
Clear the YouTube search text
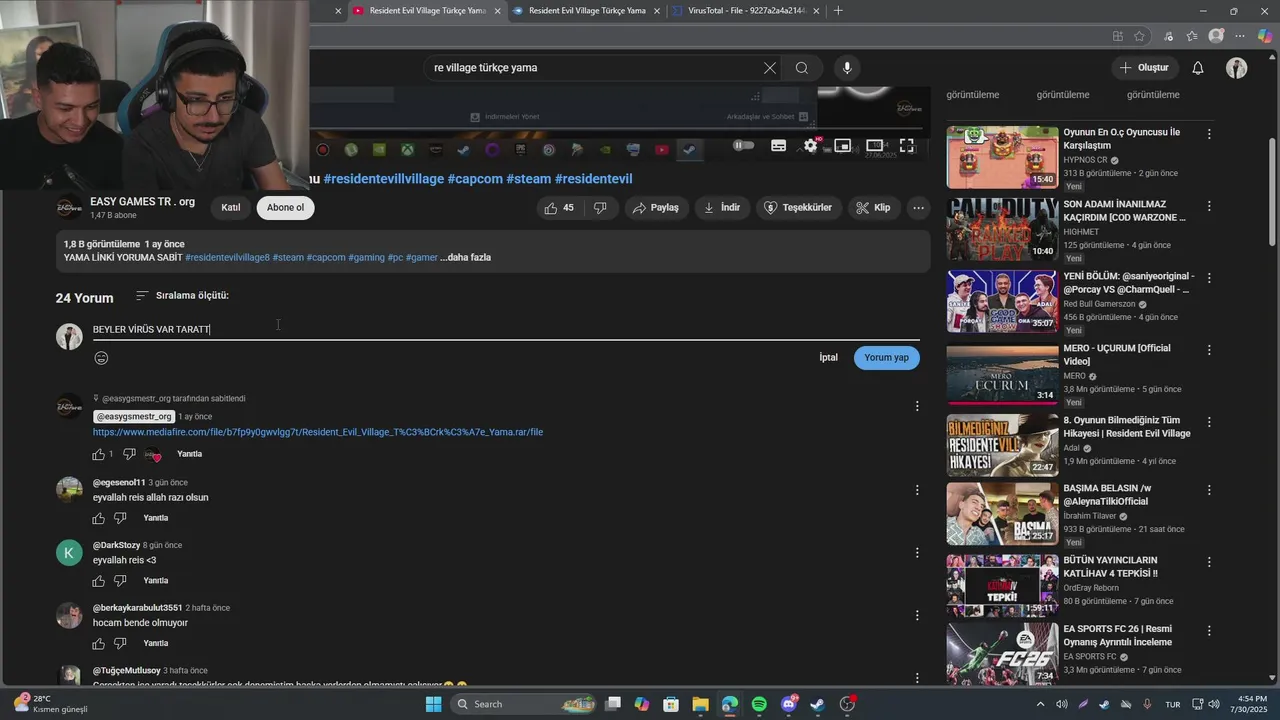[x=769, y=68]
